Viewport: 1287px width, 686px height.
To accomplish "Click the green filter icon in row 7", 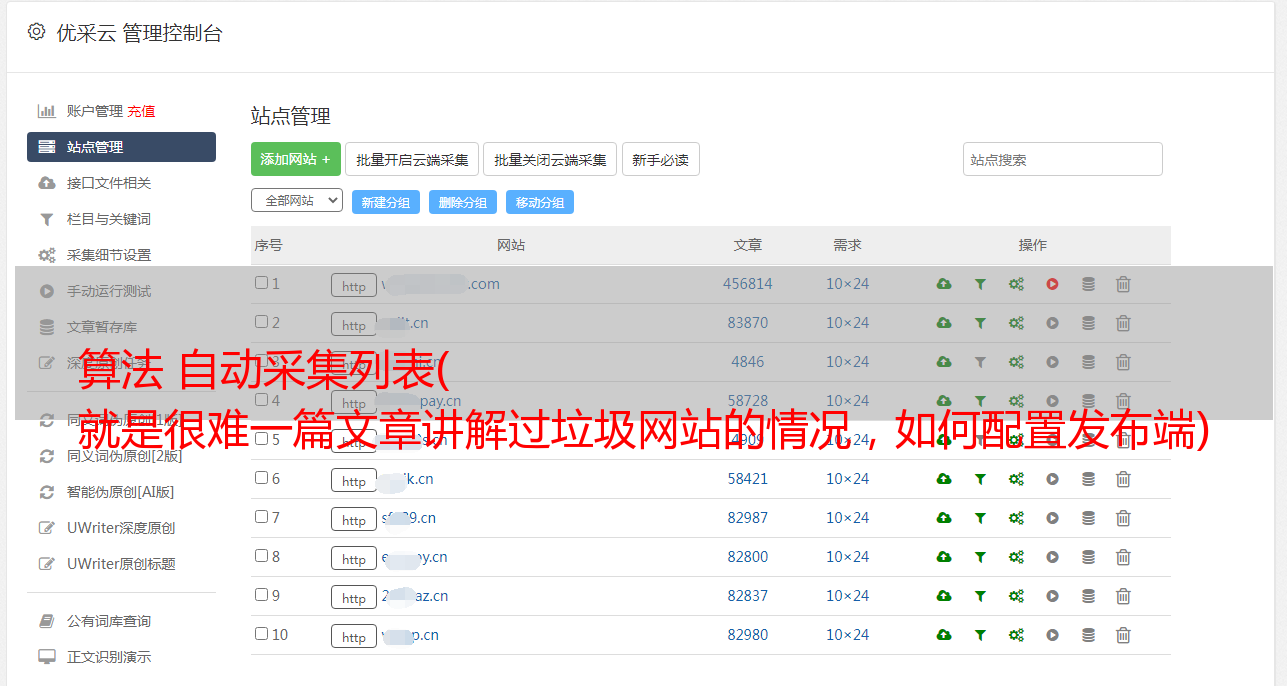I will (x=980, y=518).
